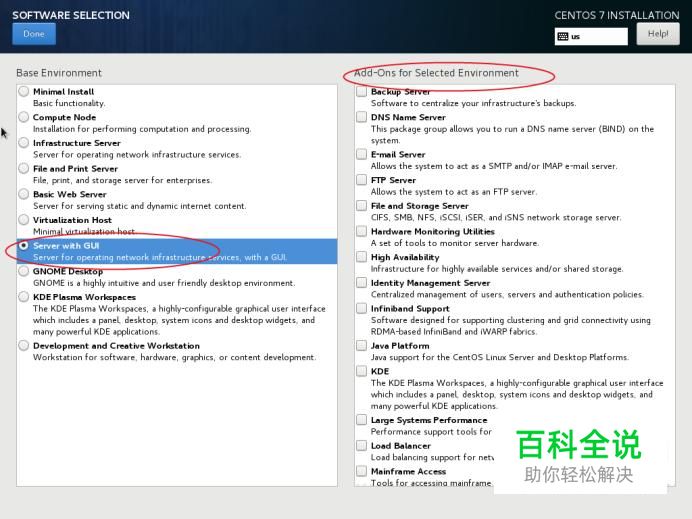Check Identity Management Server box
This screenshot has height=519, width=692.
click(x=361, y=282)
